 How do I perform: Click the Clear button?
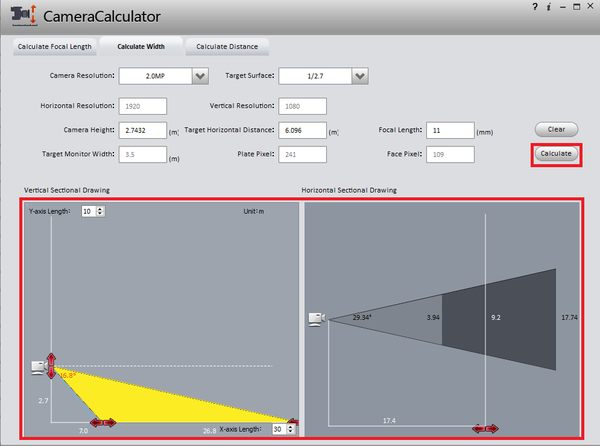click(556, 129)
